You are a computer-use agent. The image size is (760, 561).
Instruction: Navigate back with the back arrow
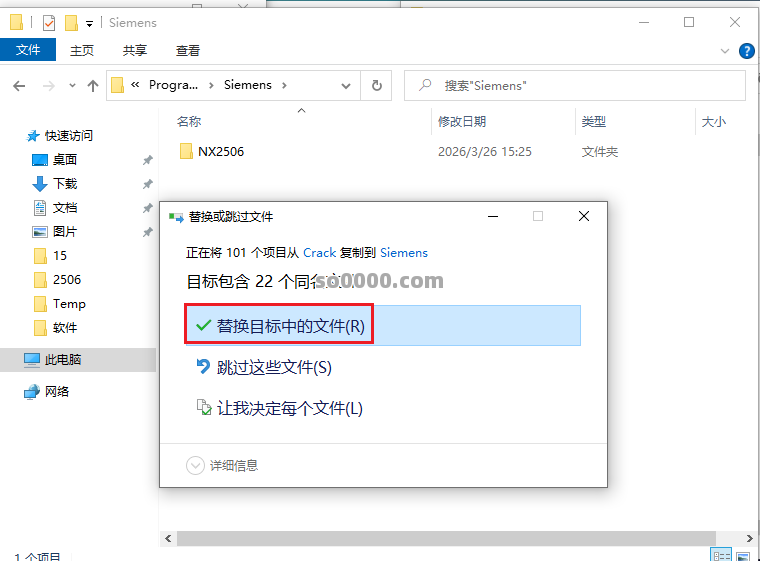pos(20,86)
